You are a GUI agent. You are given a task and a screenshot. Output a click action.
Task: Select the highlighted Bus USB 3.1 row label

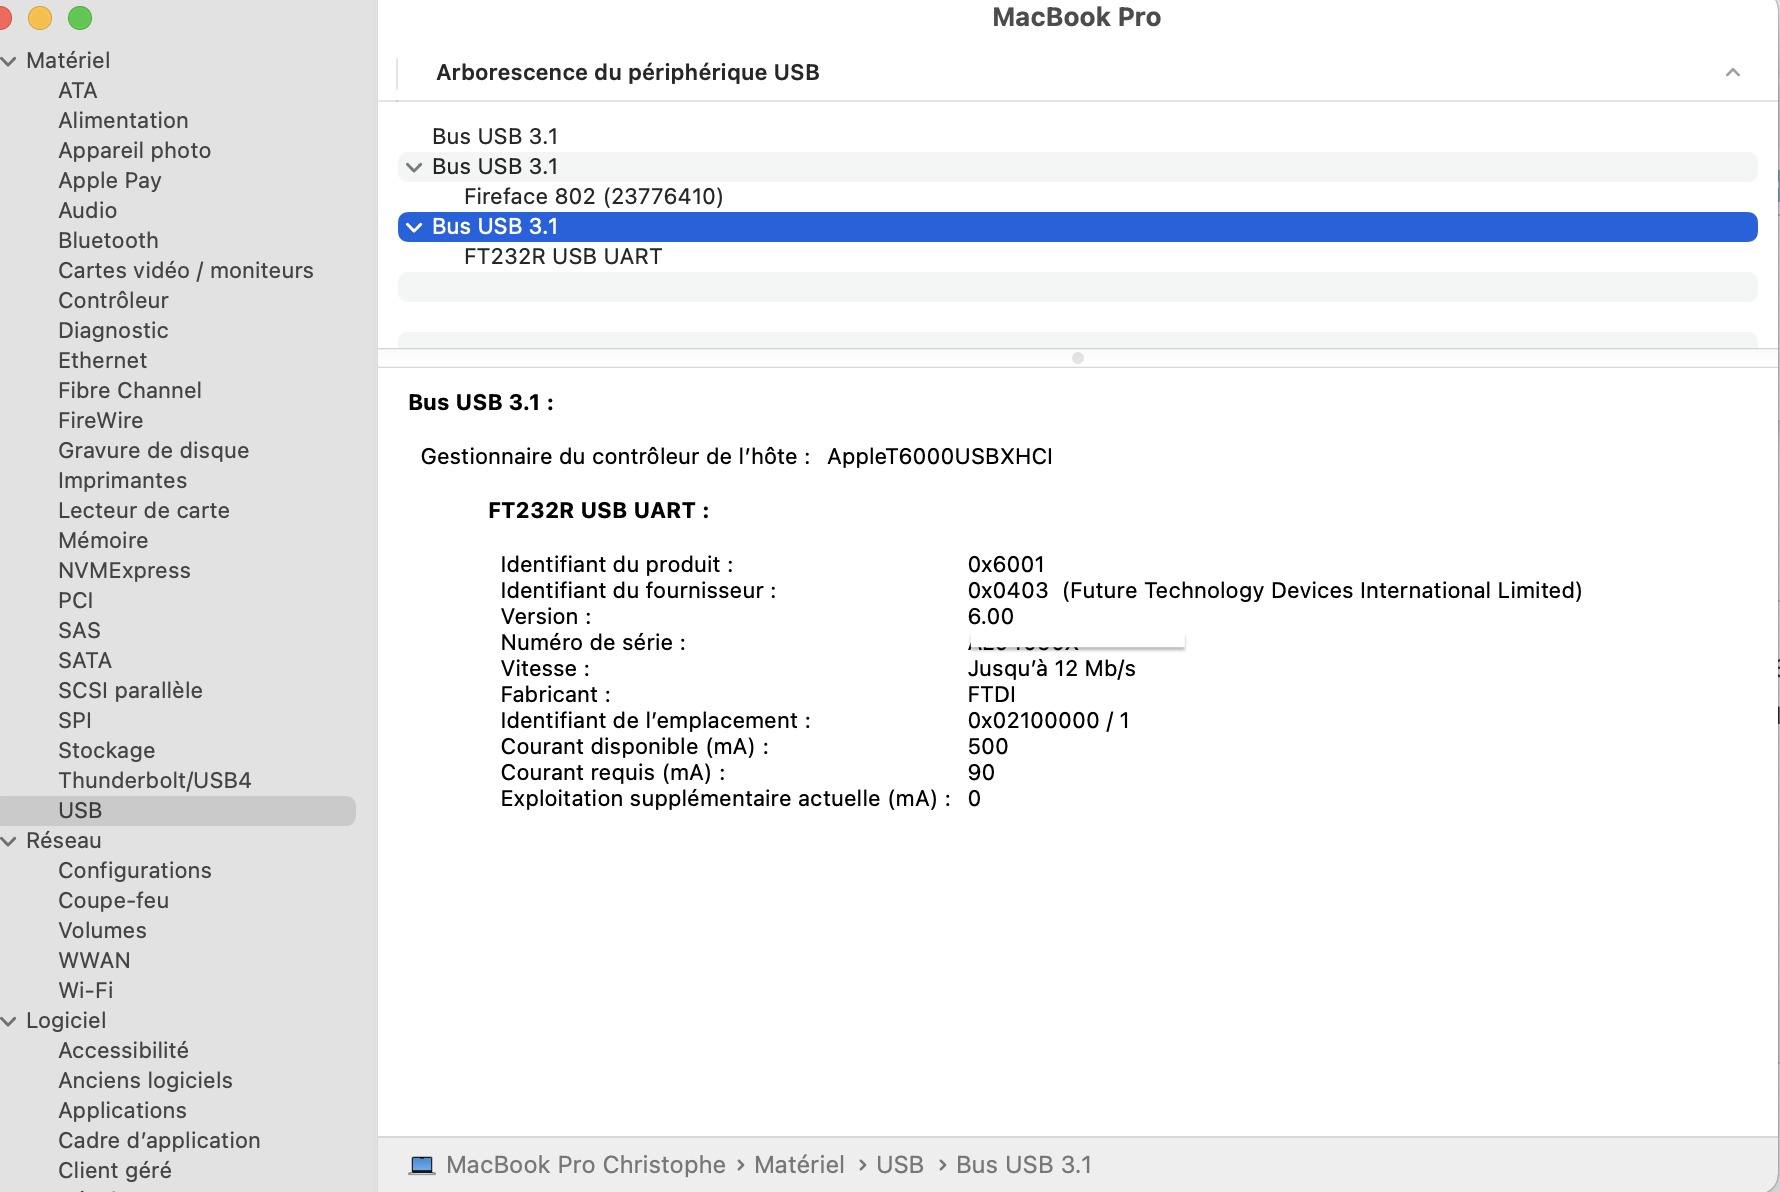click(495, 227)
